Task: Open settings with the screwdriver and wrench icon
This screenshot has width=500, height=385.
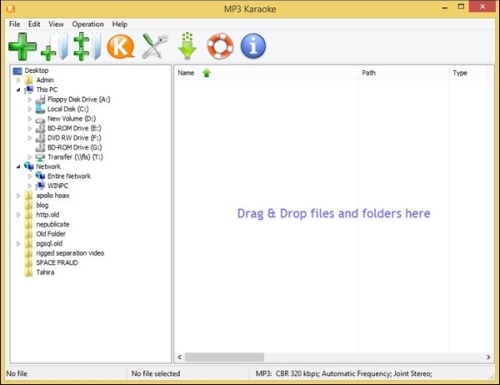Action: click(x=155, y=47)
